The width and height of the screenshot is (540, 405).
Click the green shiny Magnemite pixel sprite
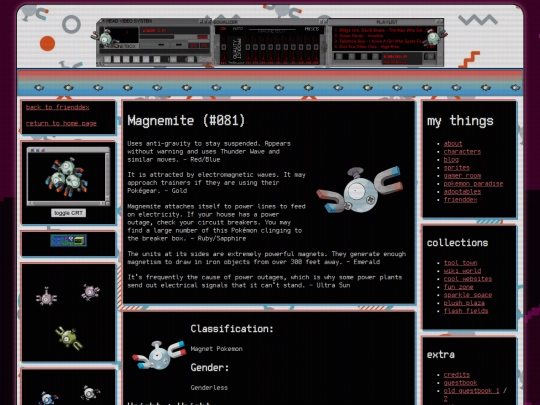(69, 338)
